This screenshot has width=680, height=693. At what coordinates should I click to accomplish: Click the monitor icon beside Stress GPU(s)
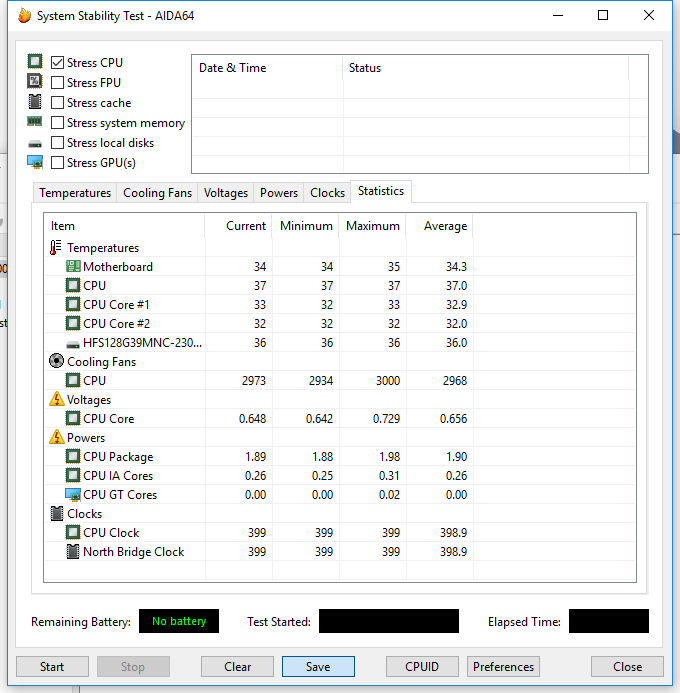pos(35,162)
